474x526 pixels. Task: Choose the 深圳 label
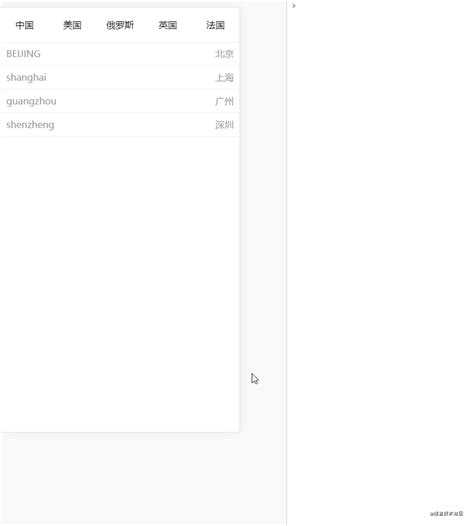[x=224, y=125]
